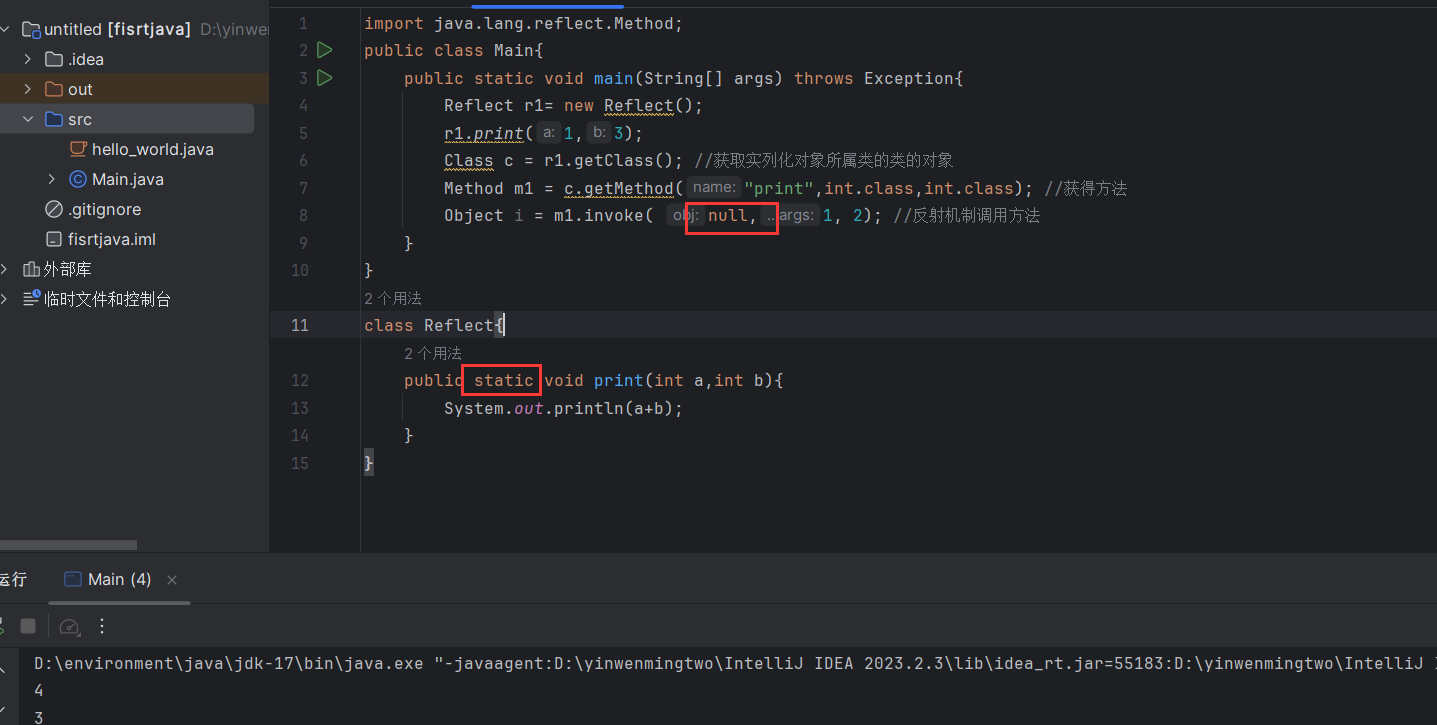This screenshot has width=1437, height=725.
Task: Click the name: parameter hint on line 7
Action: click(x=714, y=188)
